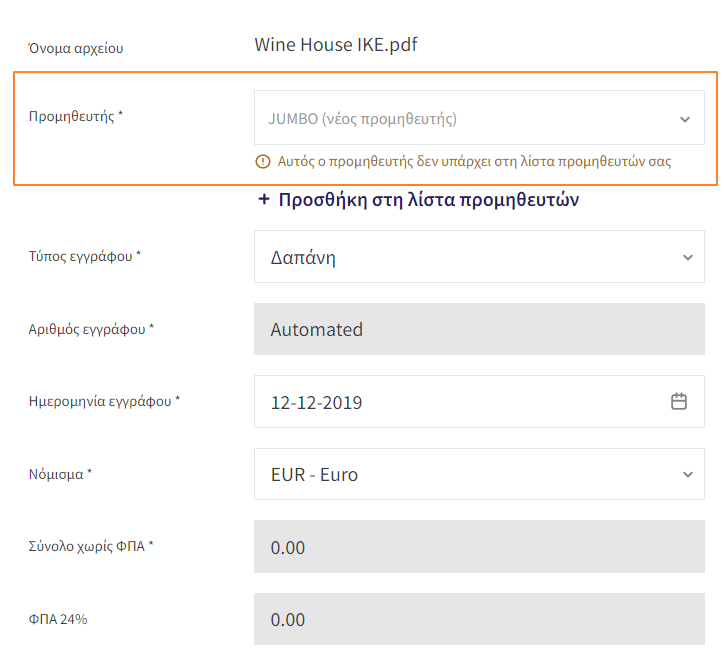Viewport: 724px width, 660px height.
Task: Click the ΦΠΑ 24% amount field
Action: pyautogui.click(x=479, y=619)
